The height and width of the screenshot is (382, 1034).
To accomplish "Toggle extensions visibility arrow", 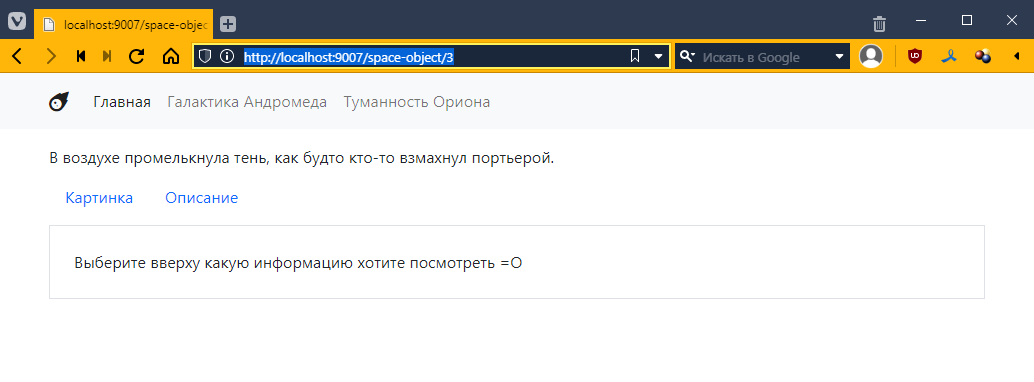I will [x=1016, y=56].
